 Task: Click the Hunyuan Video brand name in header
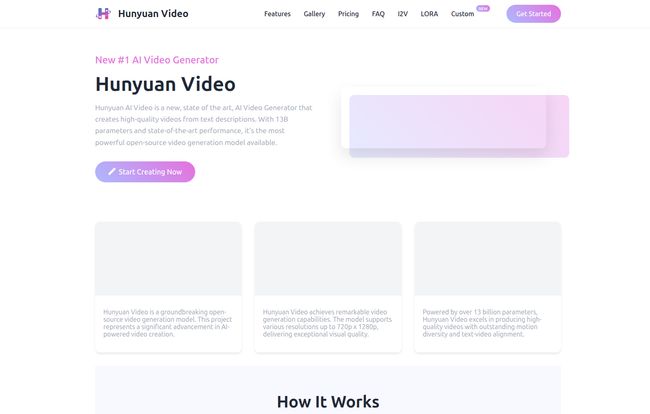tap(153, 14)
